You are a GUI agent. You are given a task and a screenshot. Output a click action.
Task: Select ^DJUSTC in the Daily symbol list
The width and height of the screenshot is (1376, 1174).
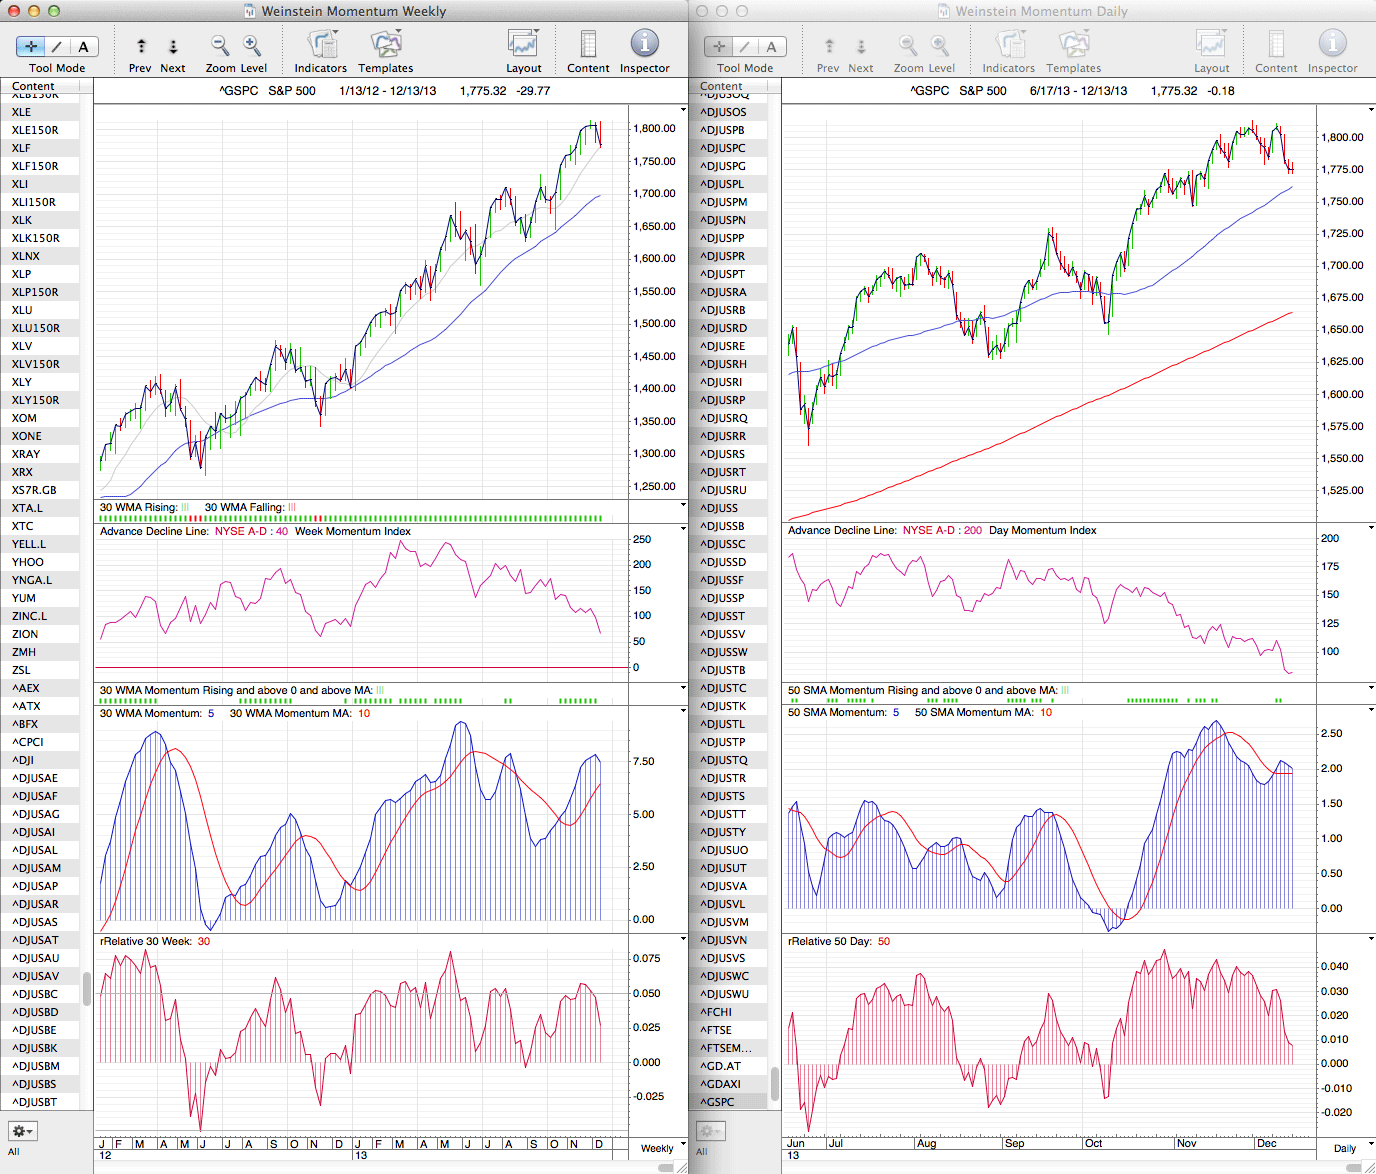[728, 688]
